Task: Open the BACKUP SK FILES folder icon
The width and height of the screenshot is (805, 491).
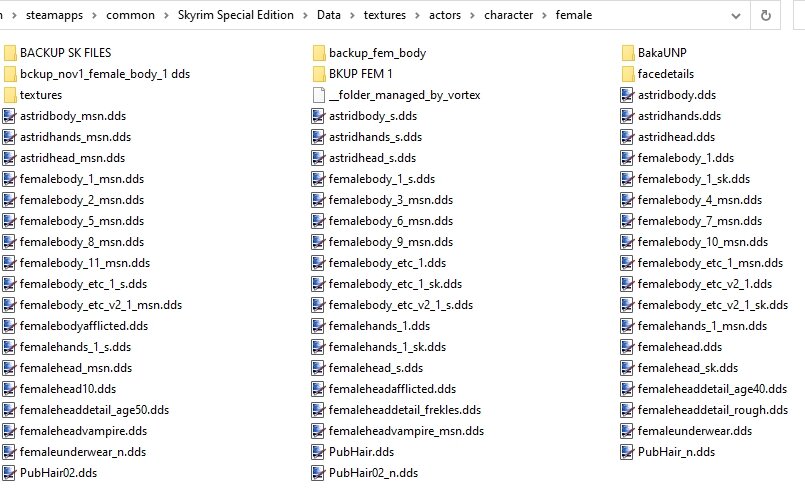Action: pyautogui.click(x=10, y=53)
